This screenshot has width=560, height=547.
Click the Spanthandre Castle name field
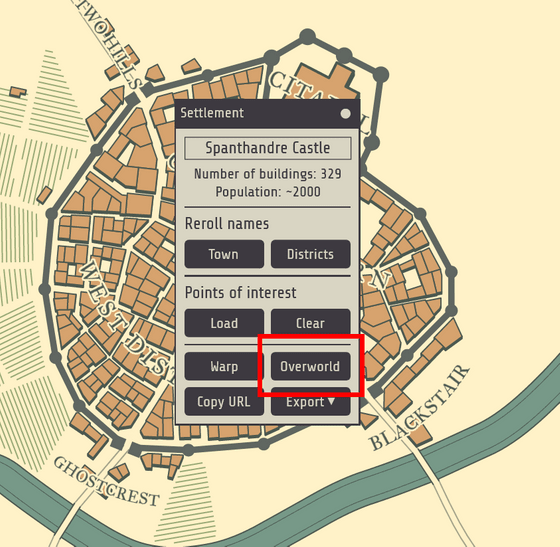click(x=268, y=148)
